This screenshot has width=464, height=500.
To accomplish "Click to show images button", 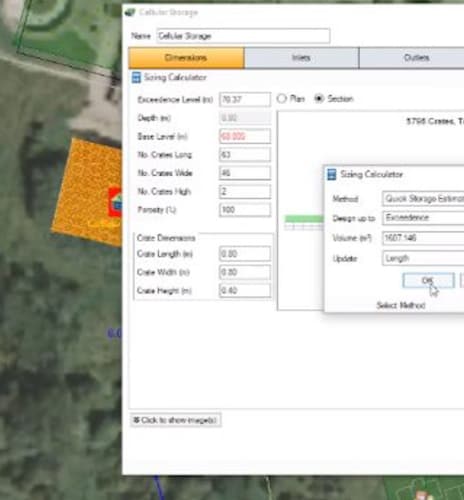I will 175,420.
